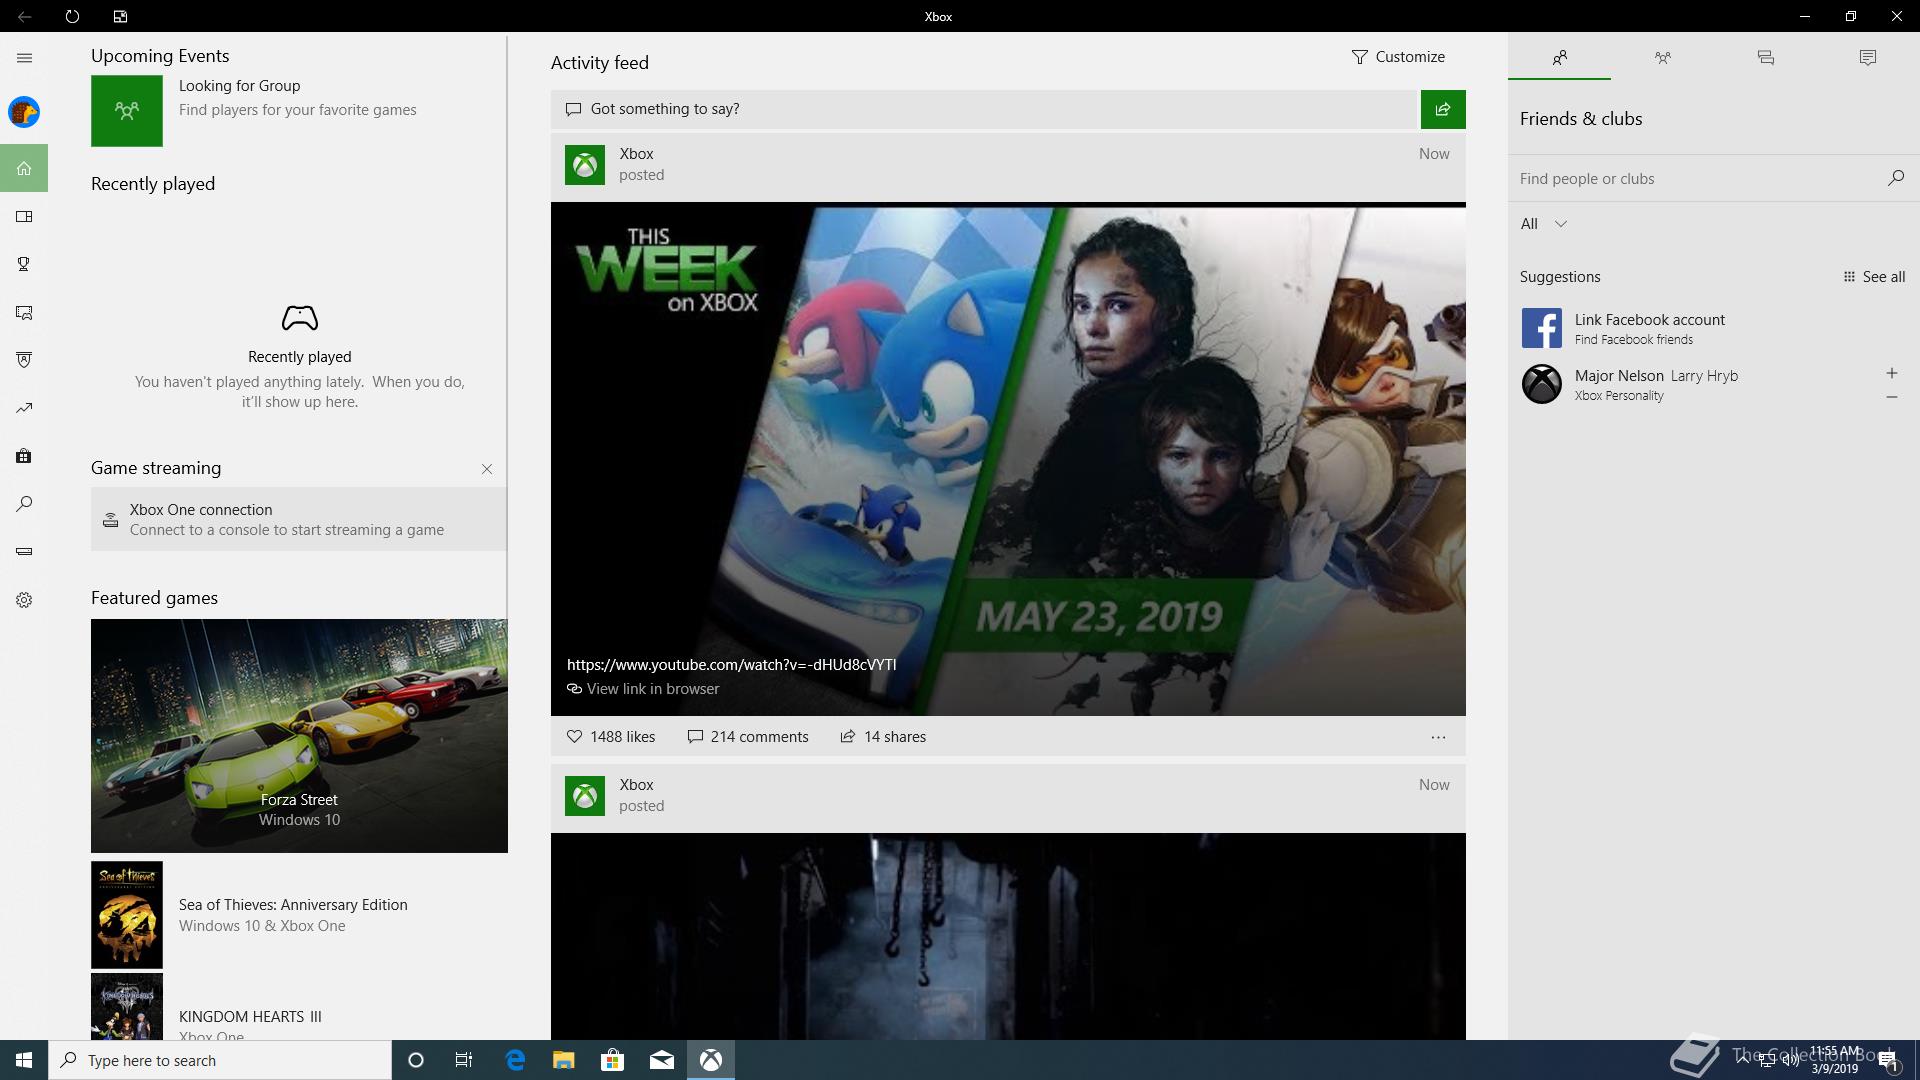Open the Connection console icon in sidebar

pyautogui.click(x=24, y=551)
